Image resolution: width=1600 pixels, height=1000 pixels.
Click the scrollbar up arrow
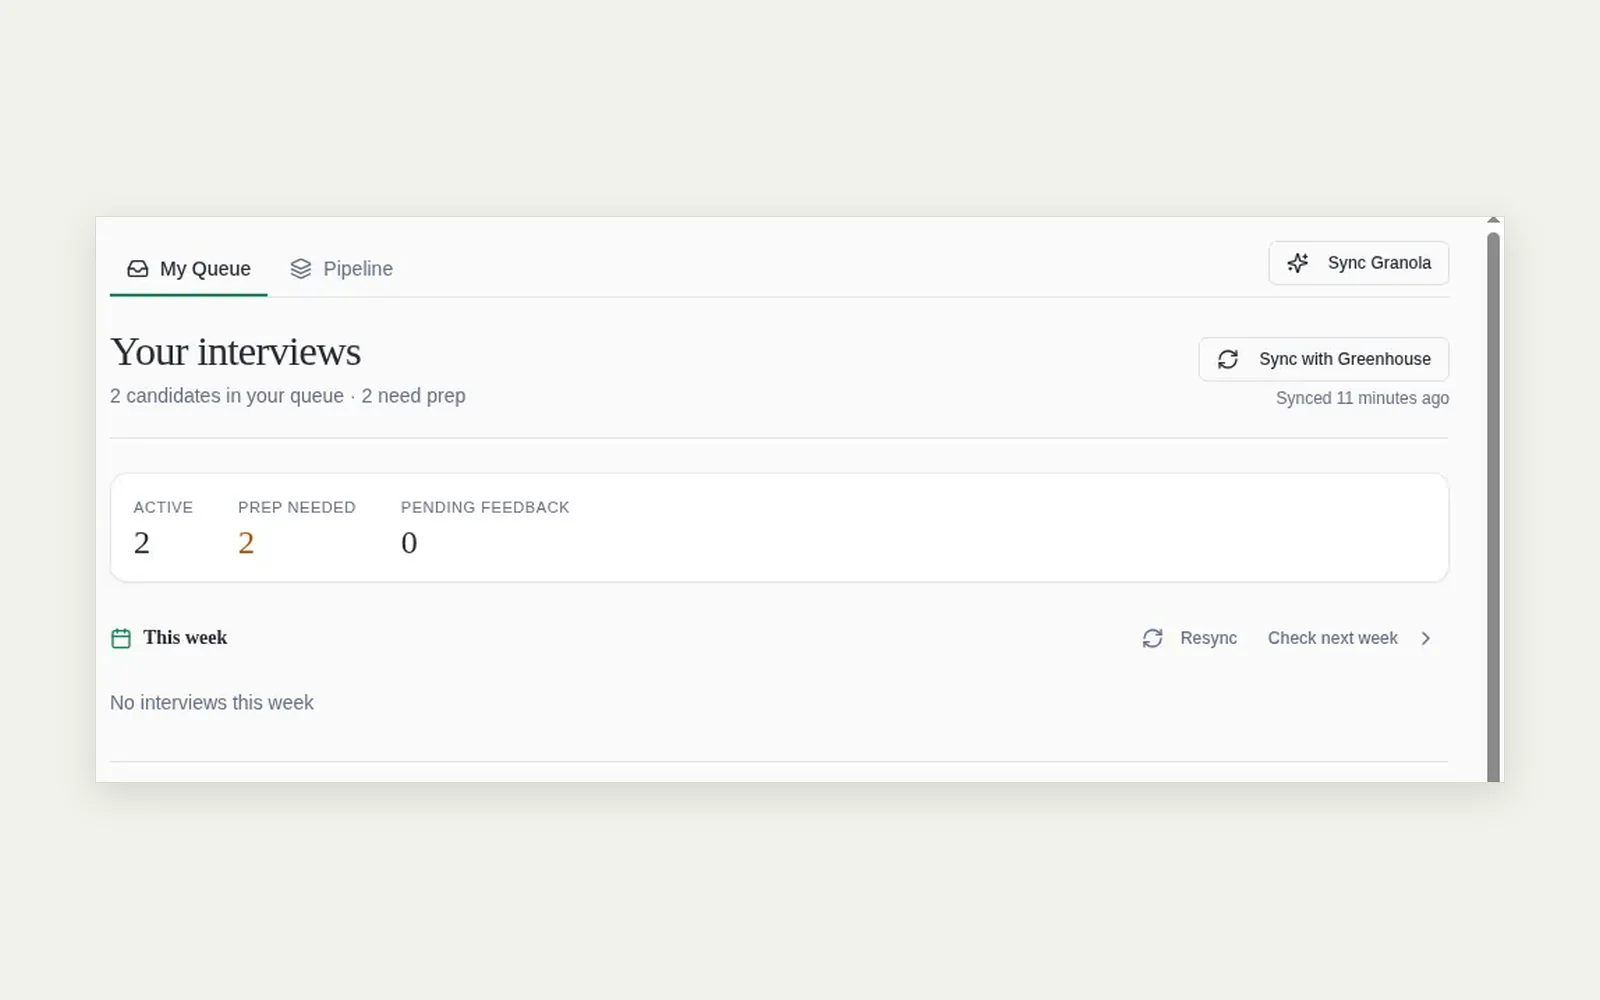click(1493, 221)
